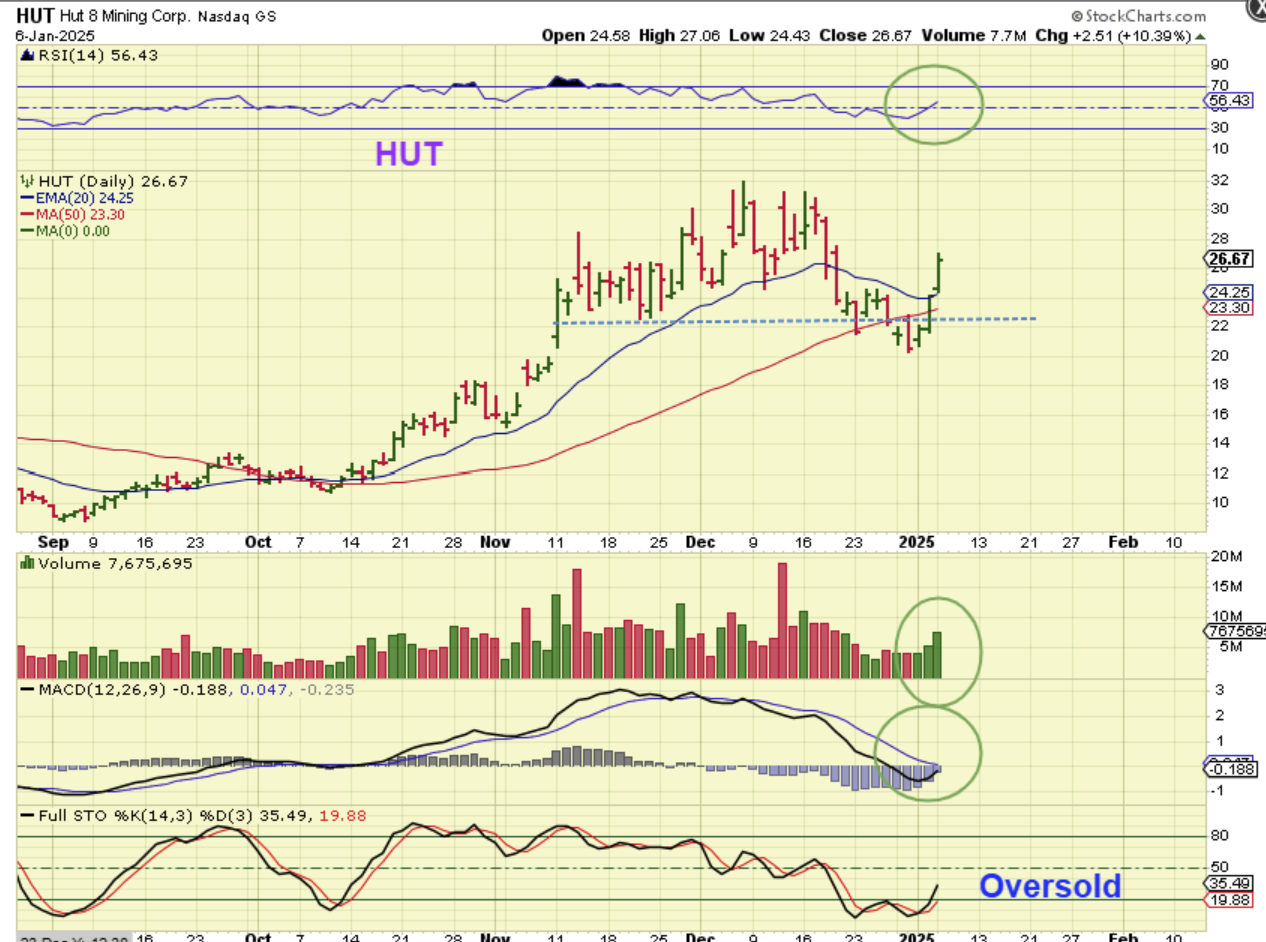This screenshot has height=942, width=1266.
Task: Select the MA(0) 0.00 legend entry
Action: 64,230
